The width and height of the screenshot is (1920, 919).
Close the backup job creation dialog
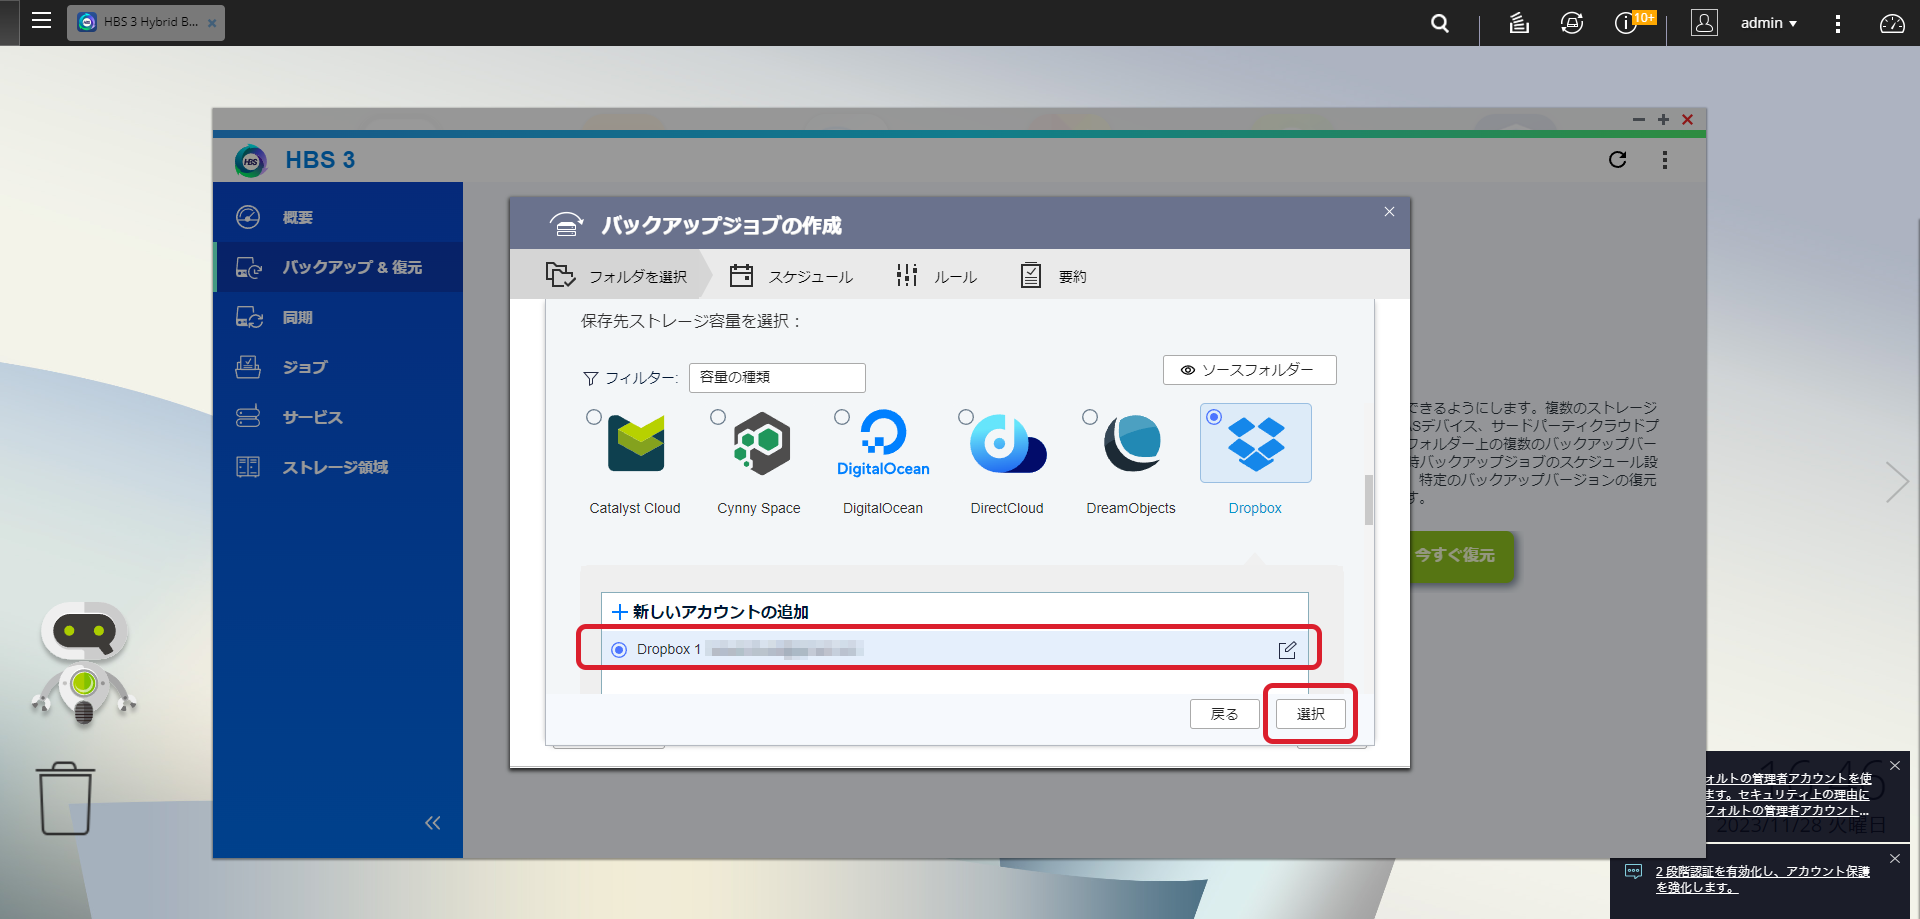[x=1389, y=211]
